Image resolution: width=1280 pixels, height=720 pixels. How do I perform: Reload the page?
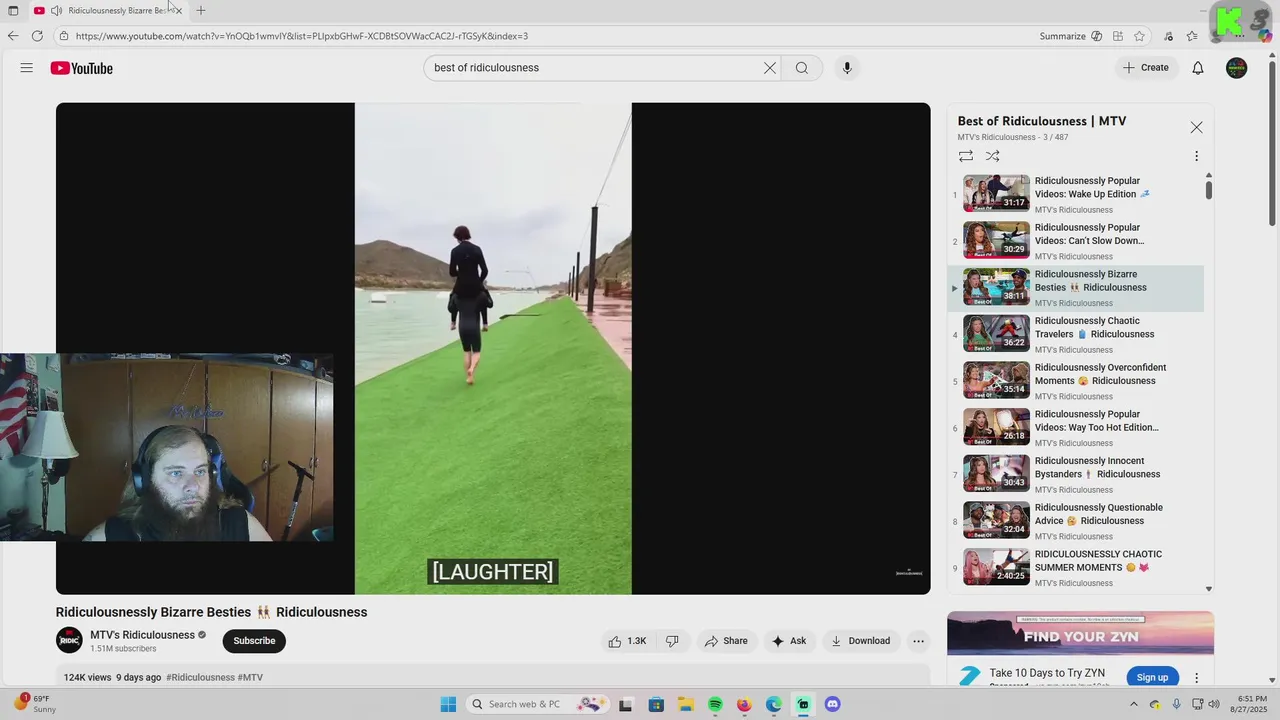click(x=37, y=36)
